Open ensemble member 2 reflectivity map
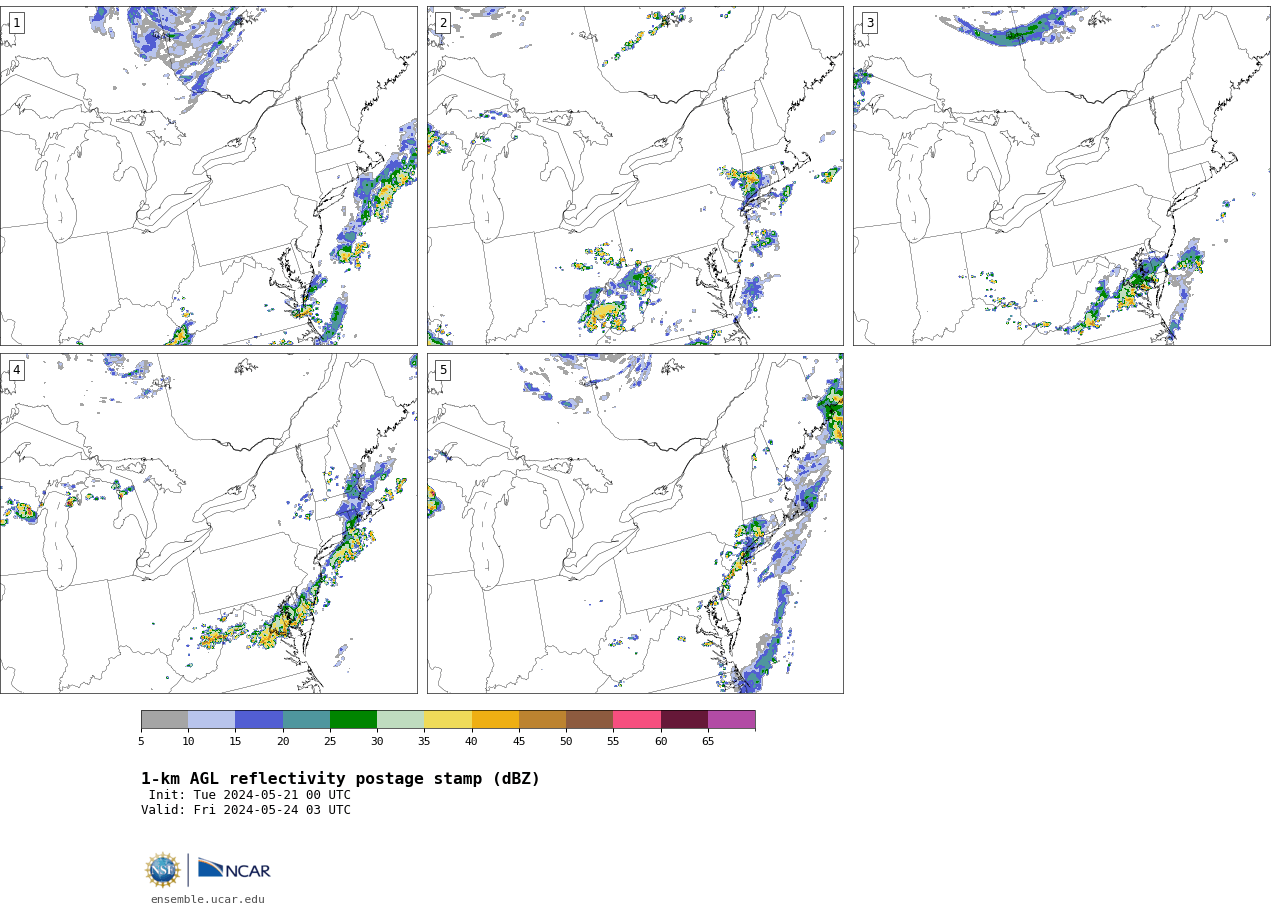 pos(635,176)
